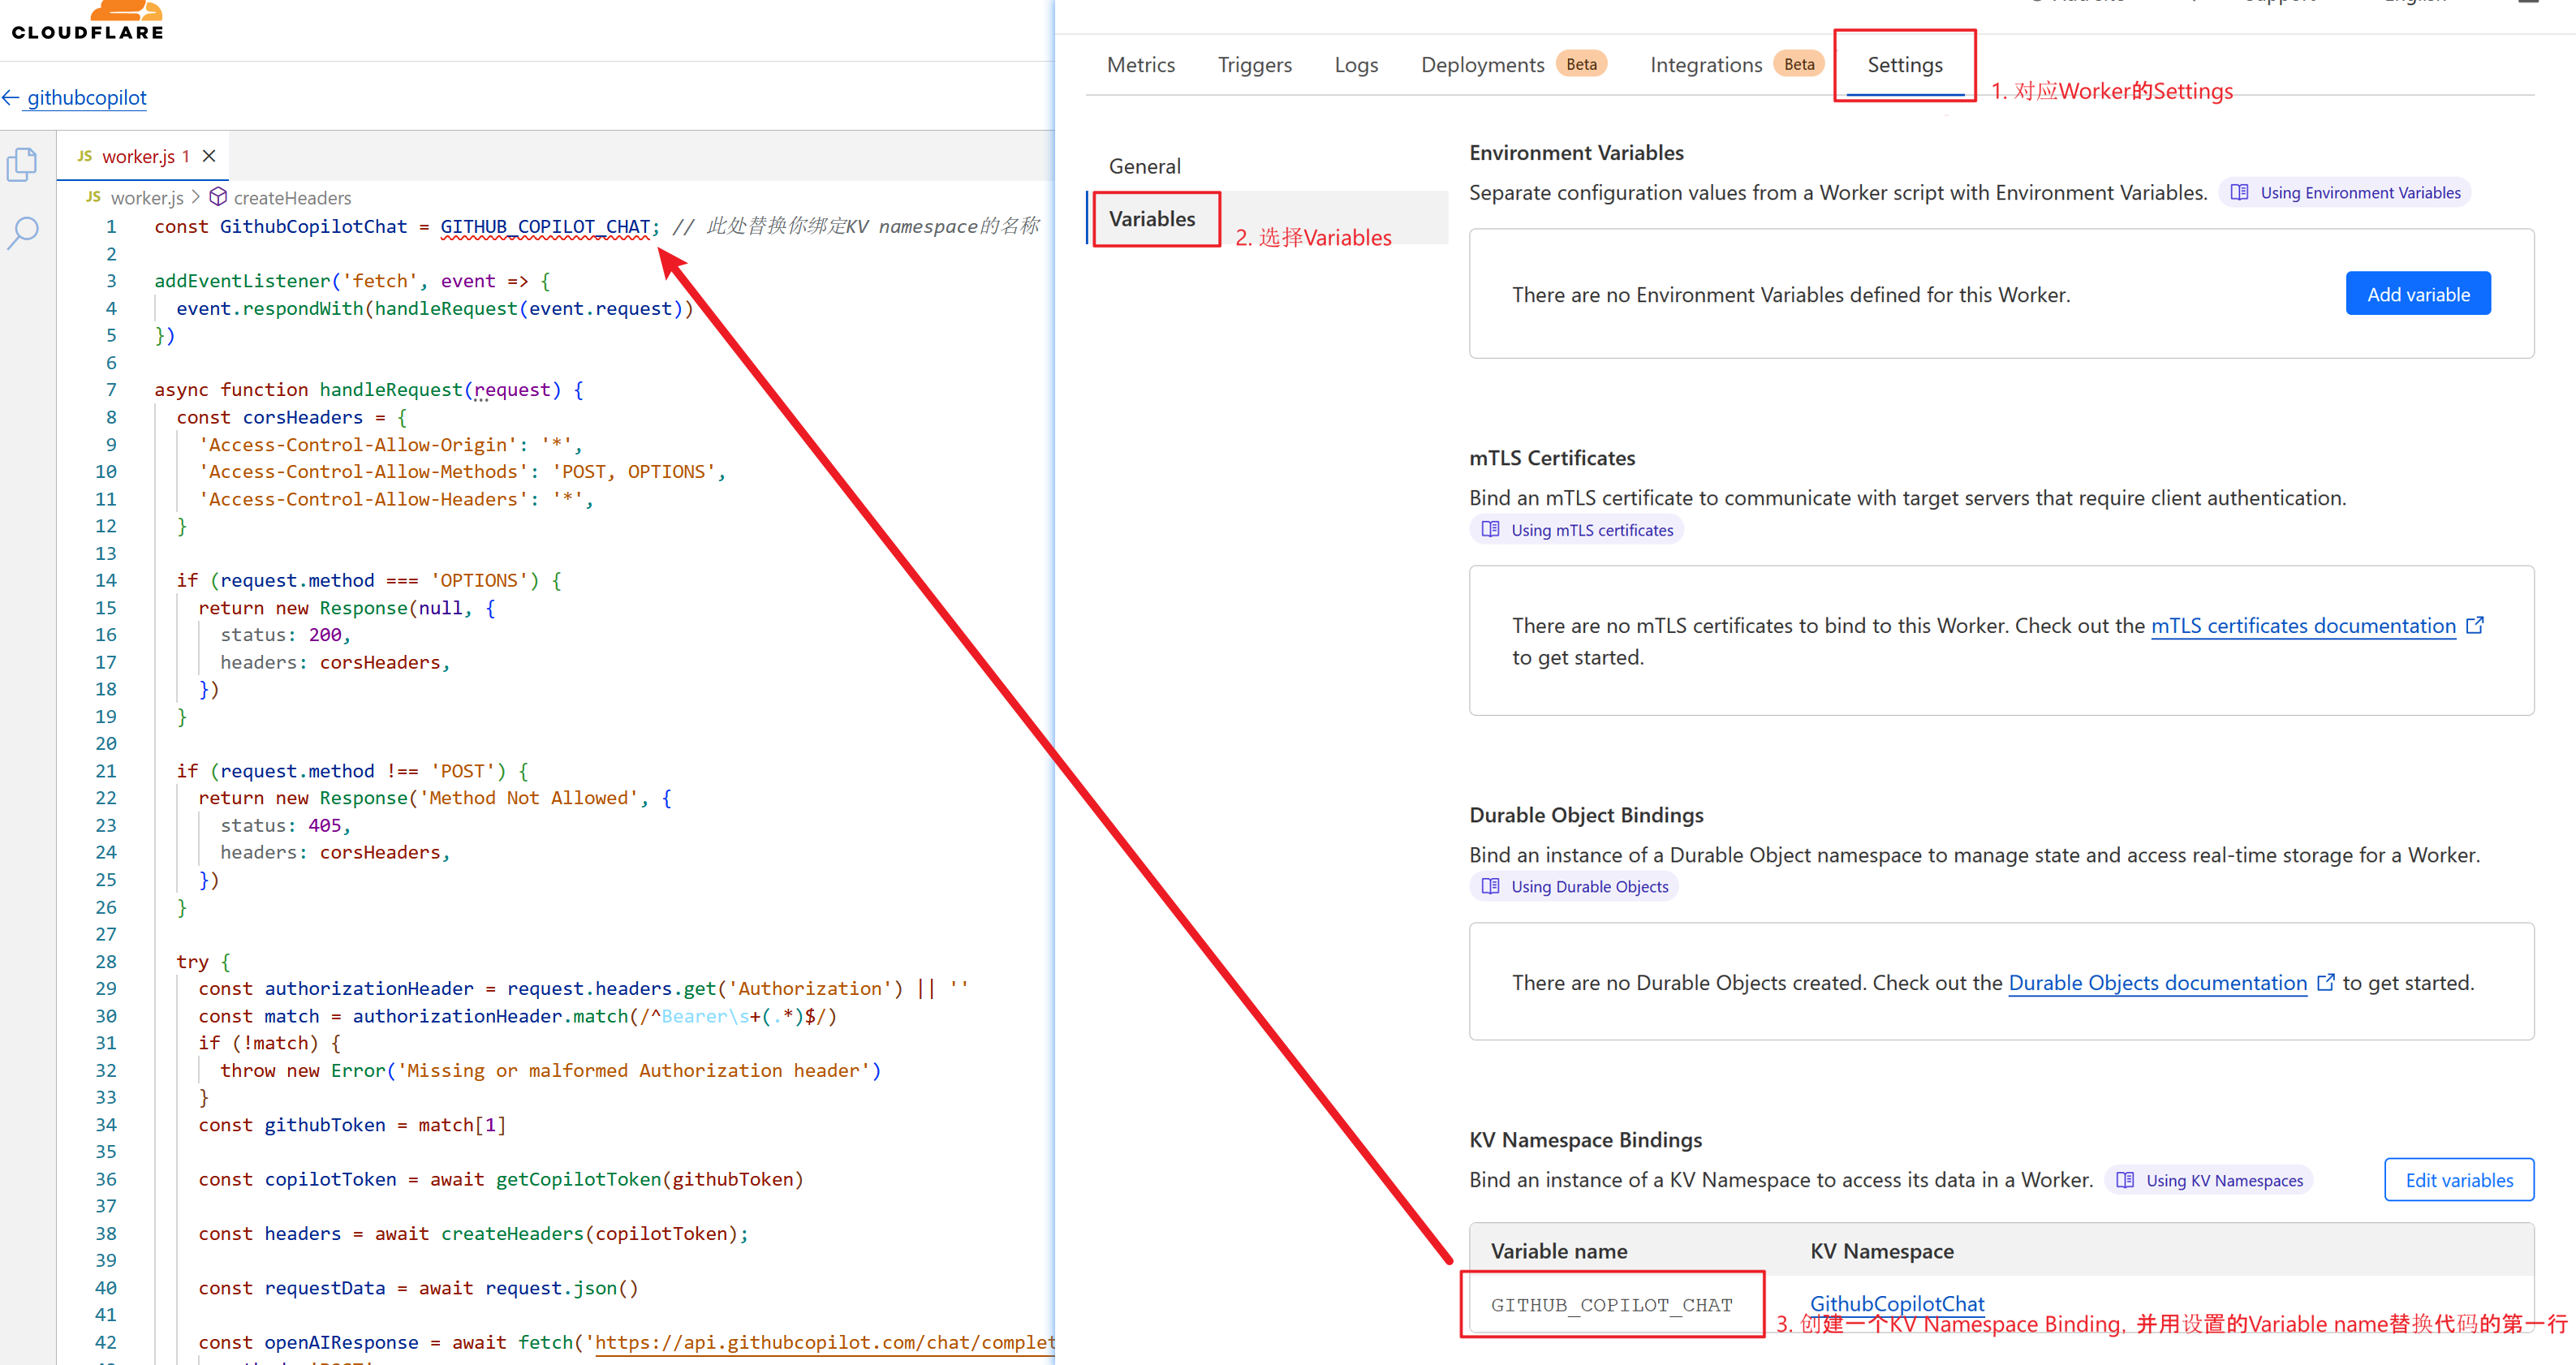Viewport: 2576px width, 1365px height.
Task: Click the Add variable button
Action: (2417, 294)
